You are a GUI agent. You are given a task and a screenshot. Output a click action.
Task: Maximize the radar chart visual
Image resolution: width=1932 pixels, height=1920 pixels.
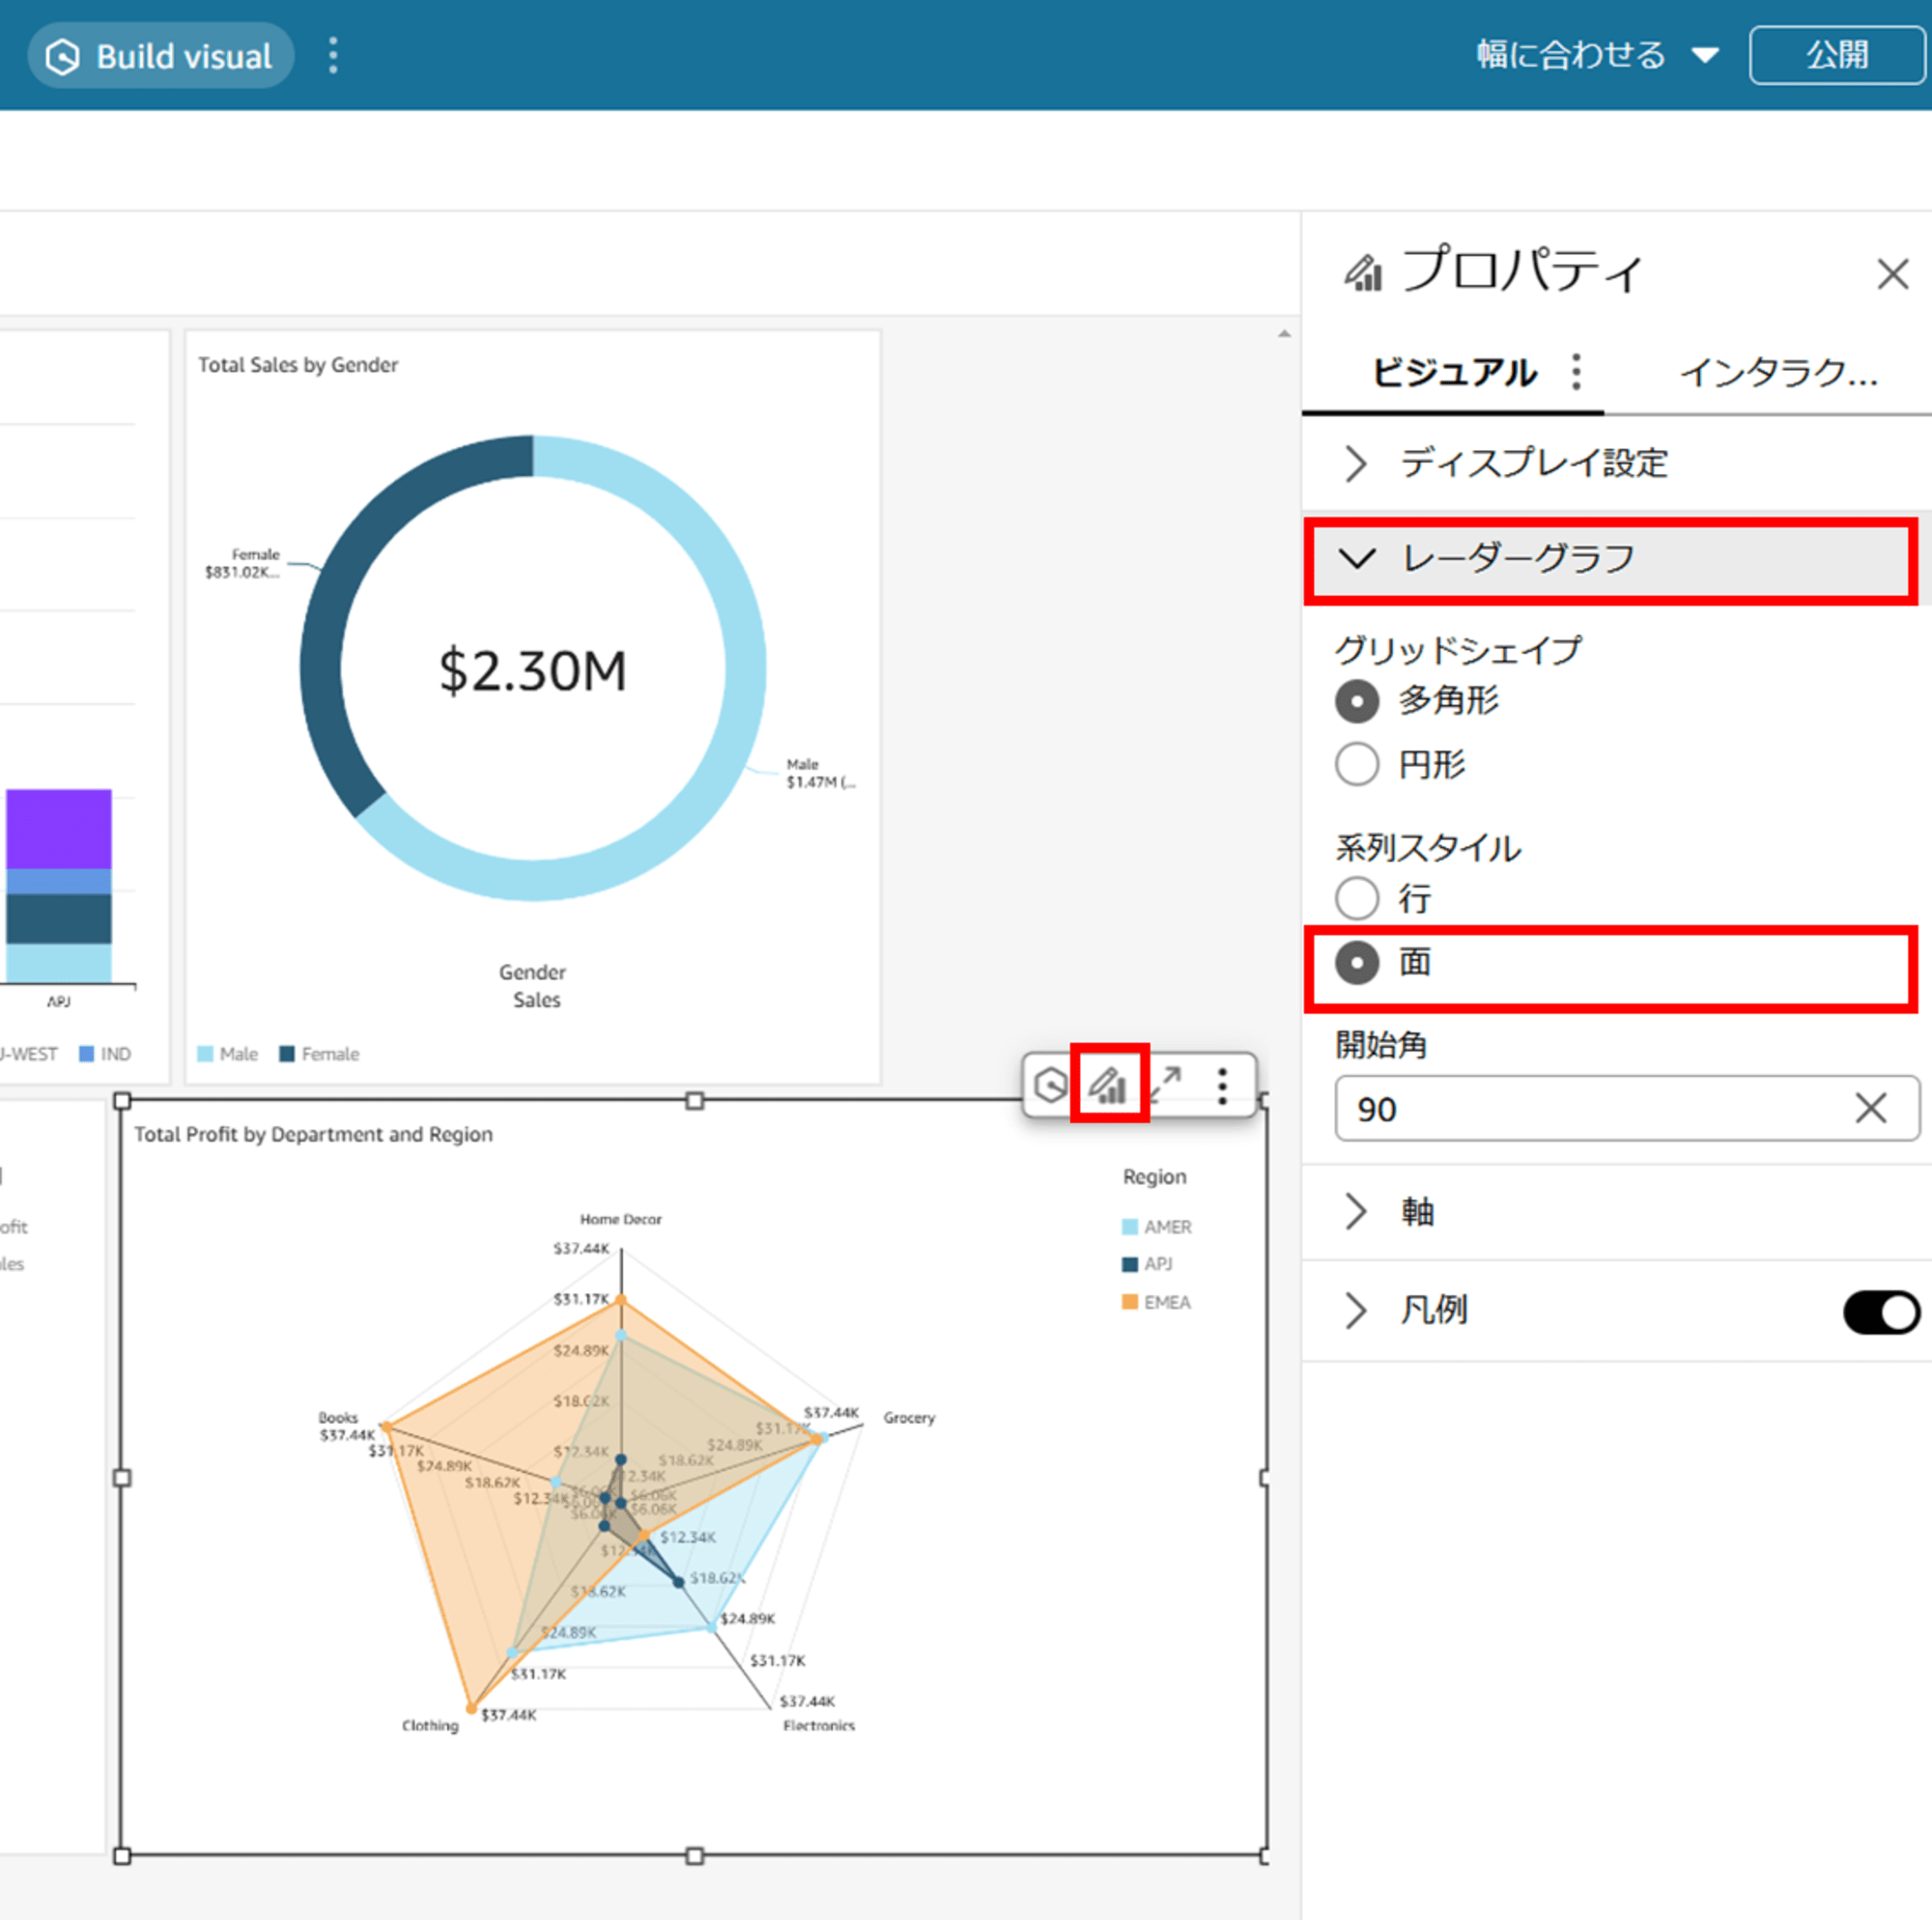[x=1165, y=1084]
